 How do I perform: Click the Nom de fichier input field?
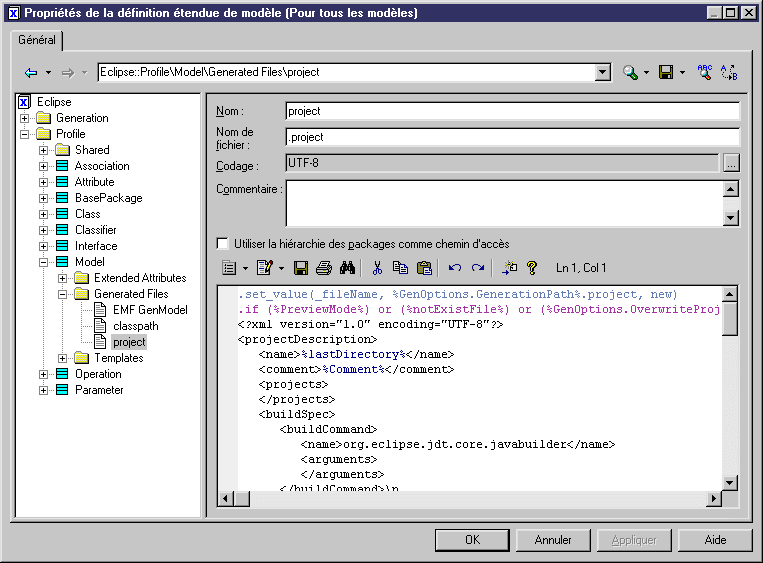512,137
